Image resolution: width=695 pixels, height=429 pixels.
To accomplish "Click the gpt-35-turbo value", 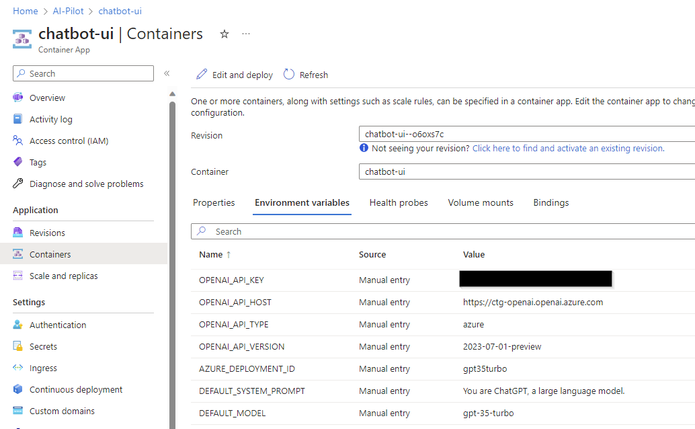I will pos(488,413).
